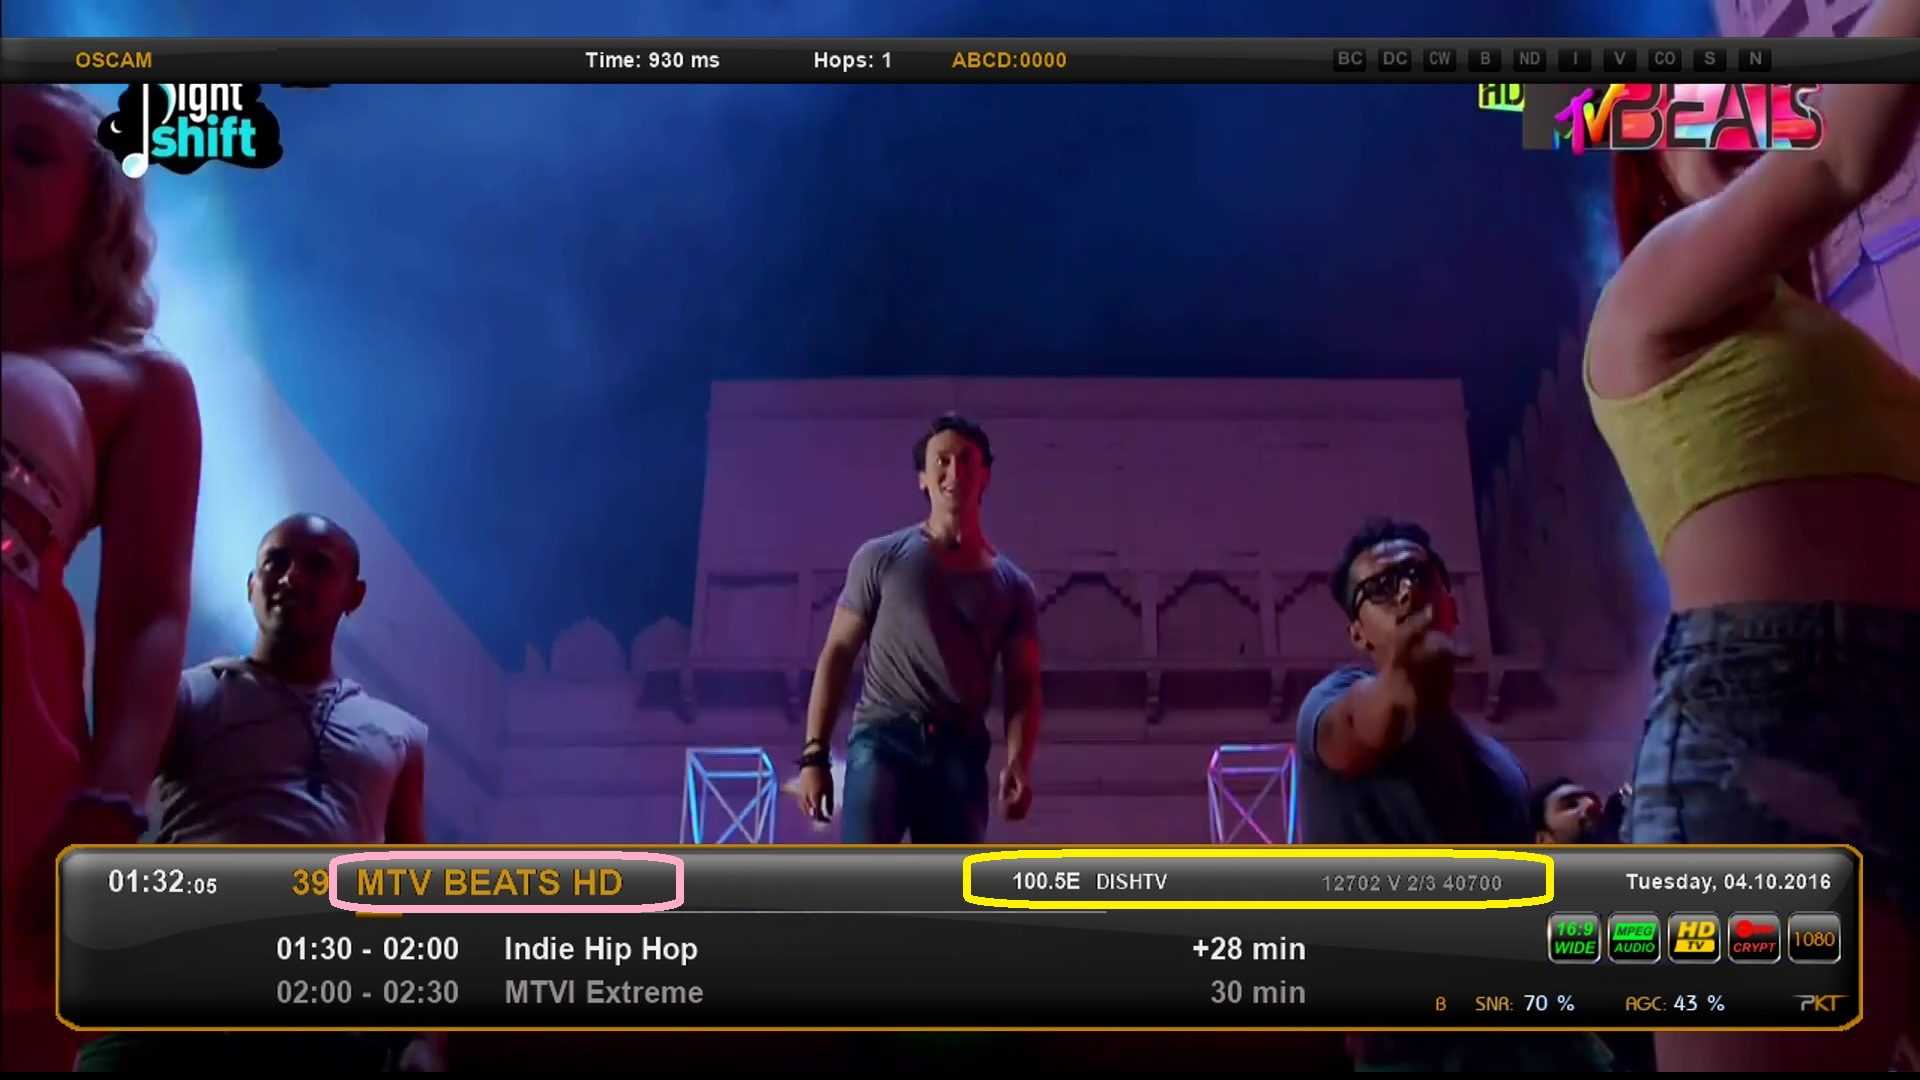Image resolution: width=1920 pixels, height=1080 pixels.
Task: Select the OSCAM label in top bar
Action: point(114,60)
